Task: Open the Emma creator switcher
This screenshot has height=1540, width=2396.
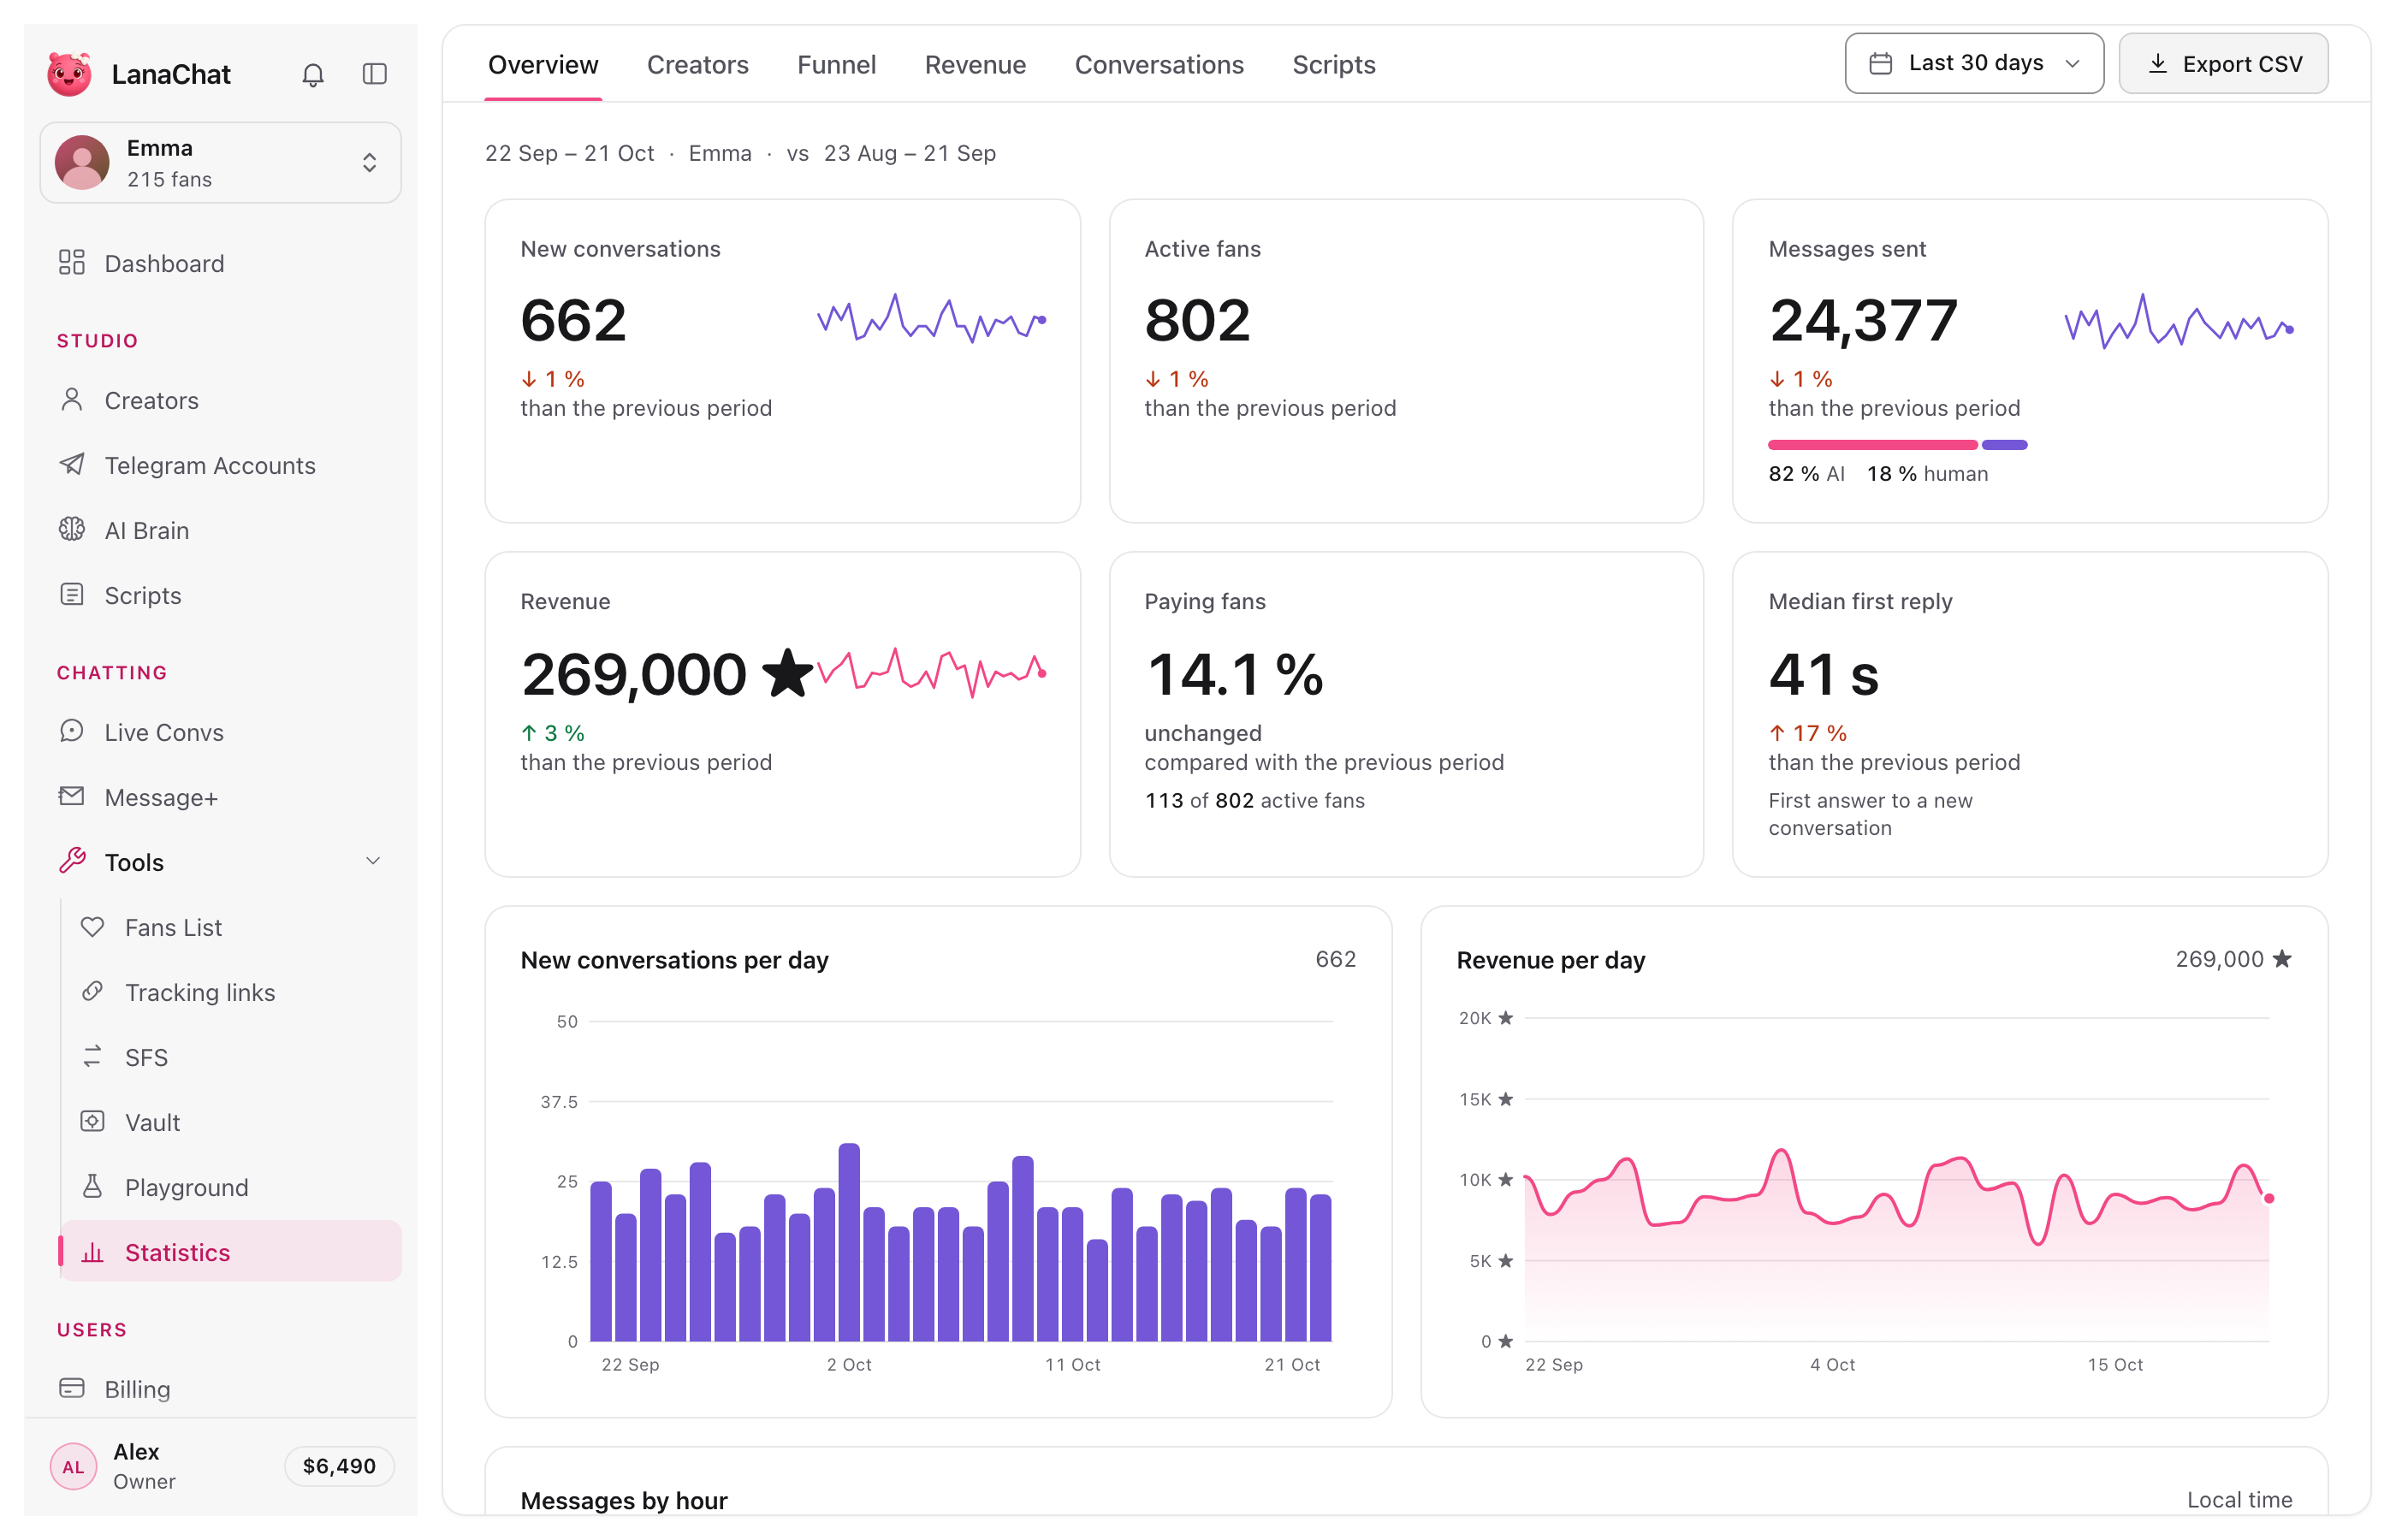Action: (220, 163)
